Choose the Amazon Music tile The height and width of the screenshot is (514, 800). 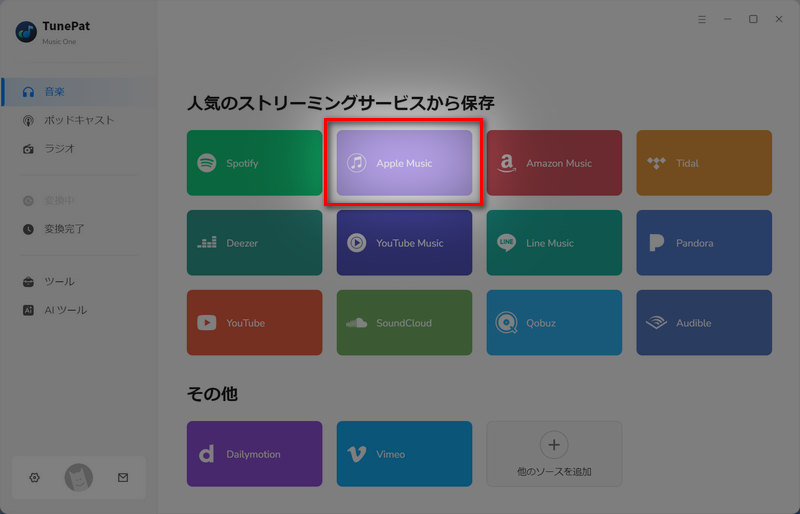554,163
